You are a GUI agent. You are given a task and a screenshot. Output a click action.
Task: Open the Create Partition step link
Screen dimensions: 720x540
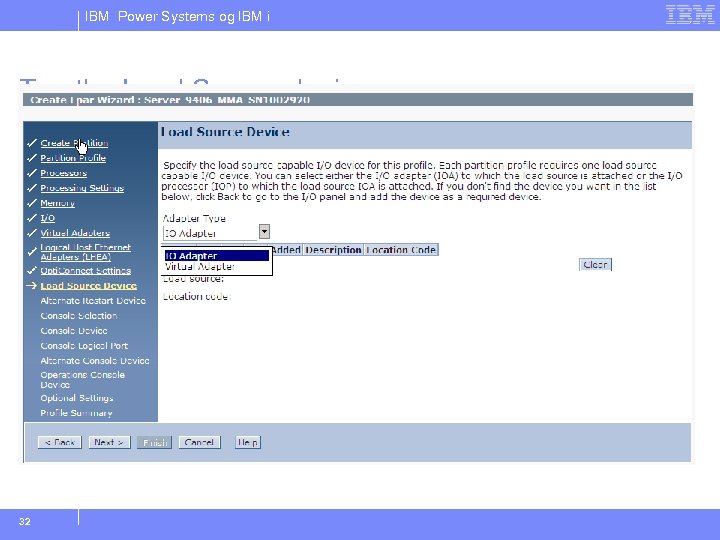pos(74,143)
